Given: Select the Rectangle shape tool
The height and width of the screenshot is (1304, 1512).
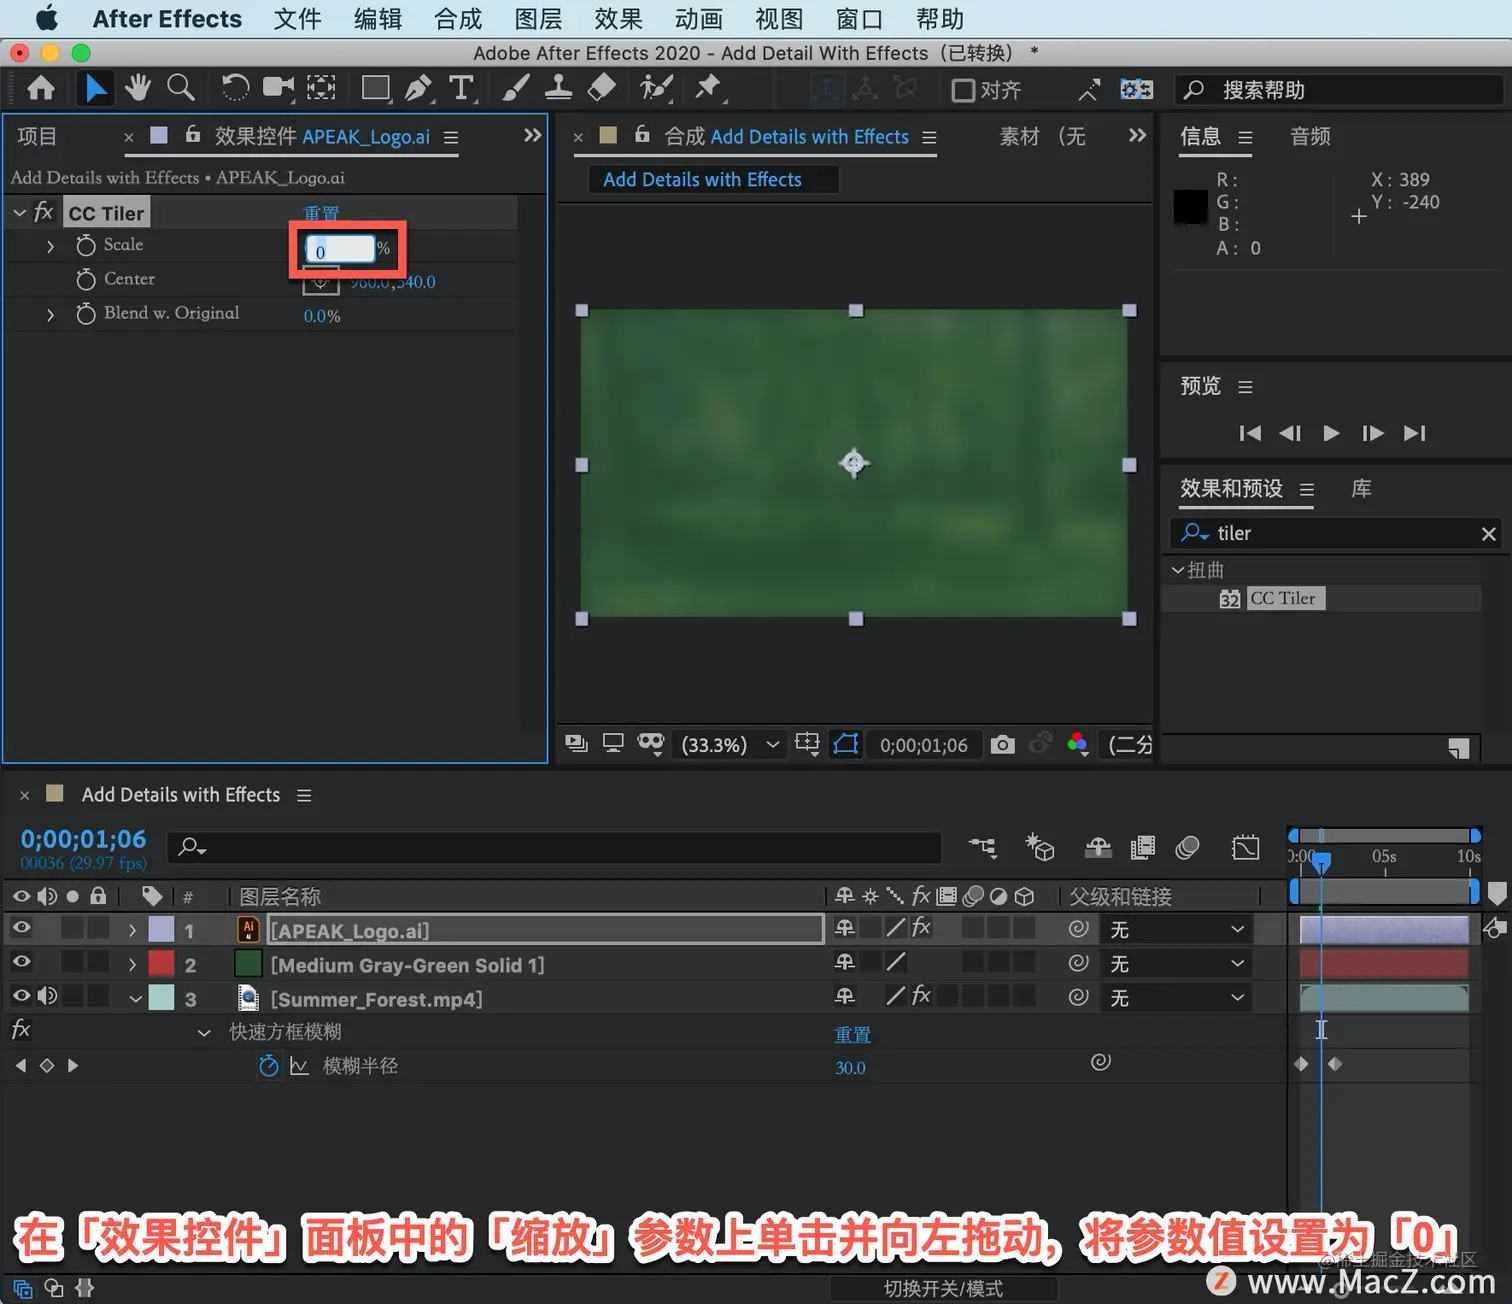Looking at the screenshot, I should pyautogui.click(x=376, y=89).
